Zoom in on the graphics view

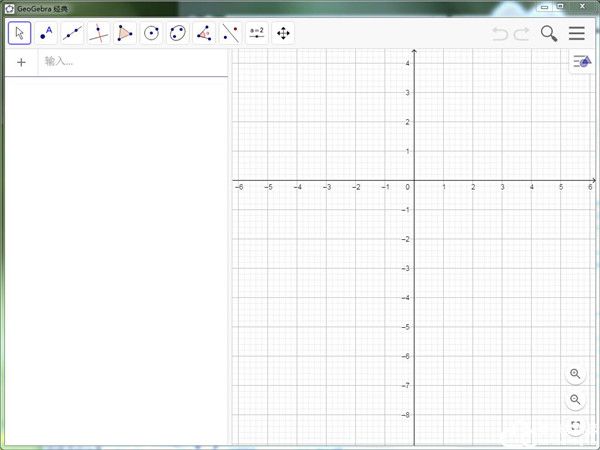pyautogui.click(x=575, y=374)
